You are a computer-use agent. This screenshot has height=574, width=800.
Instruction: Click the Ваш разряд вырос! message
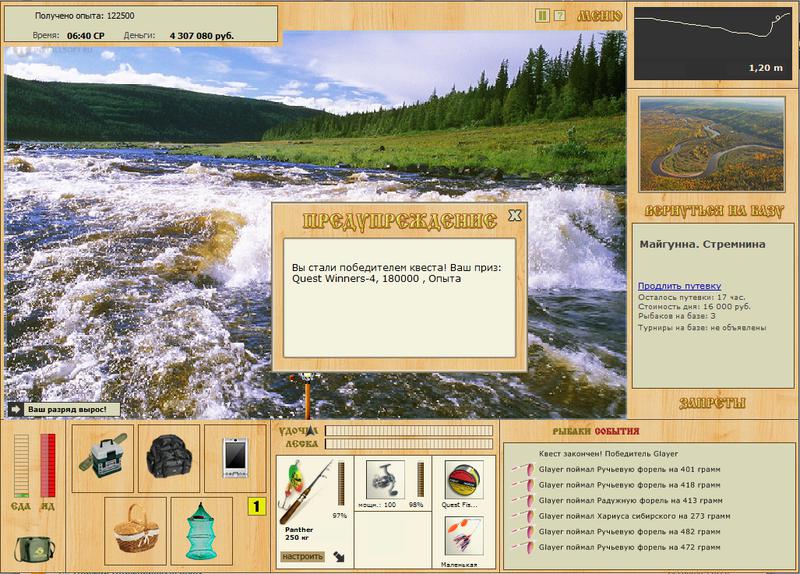coord(67,409)
